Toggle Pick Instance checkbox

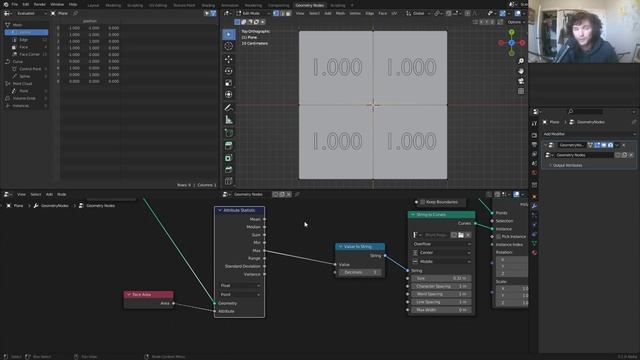click(498, 237)
